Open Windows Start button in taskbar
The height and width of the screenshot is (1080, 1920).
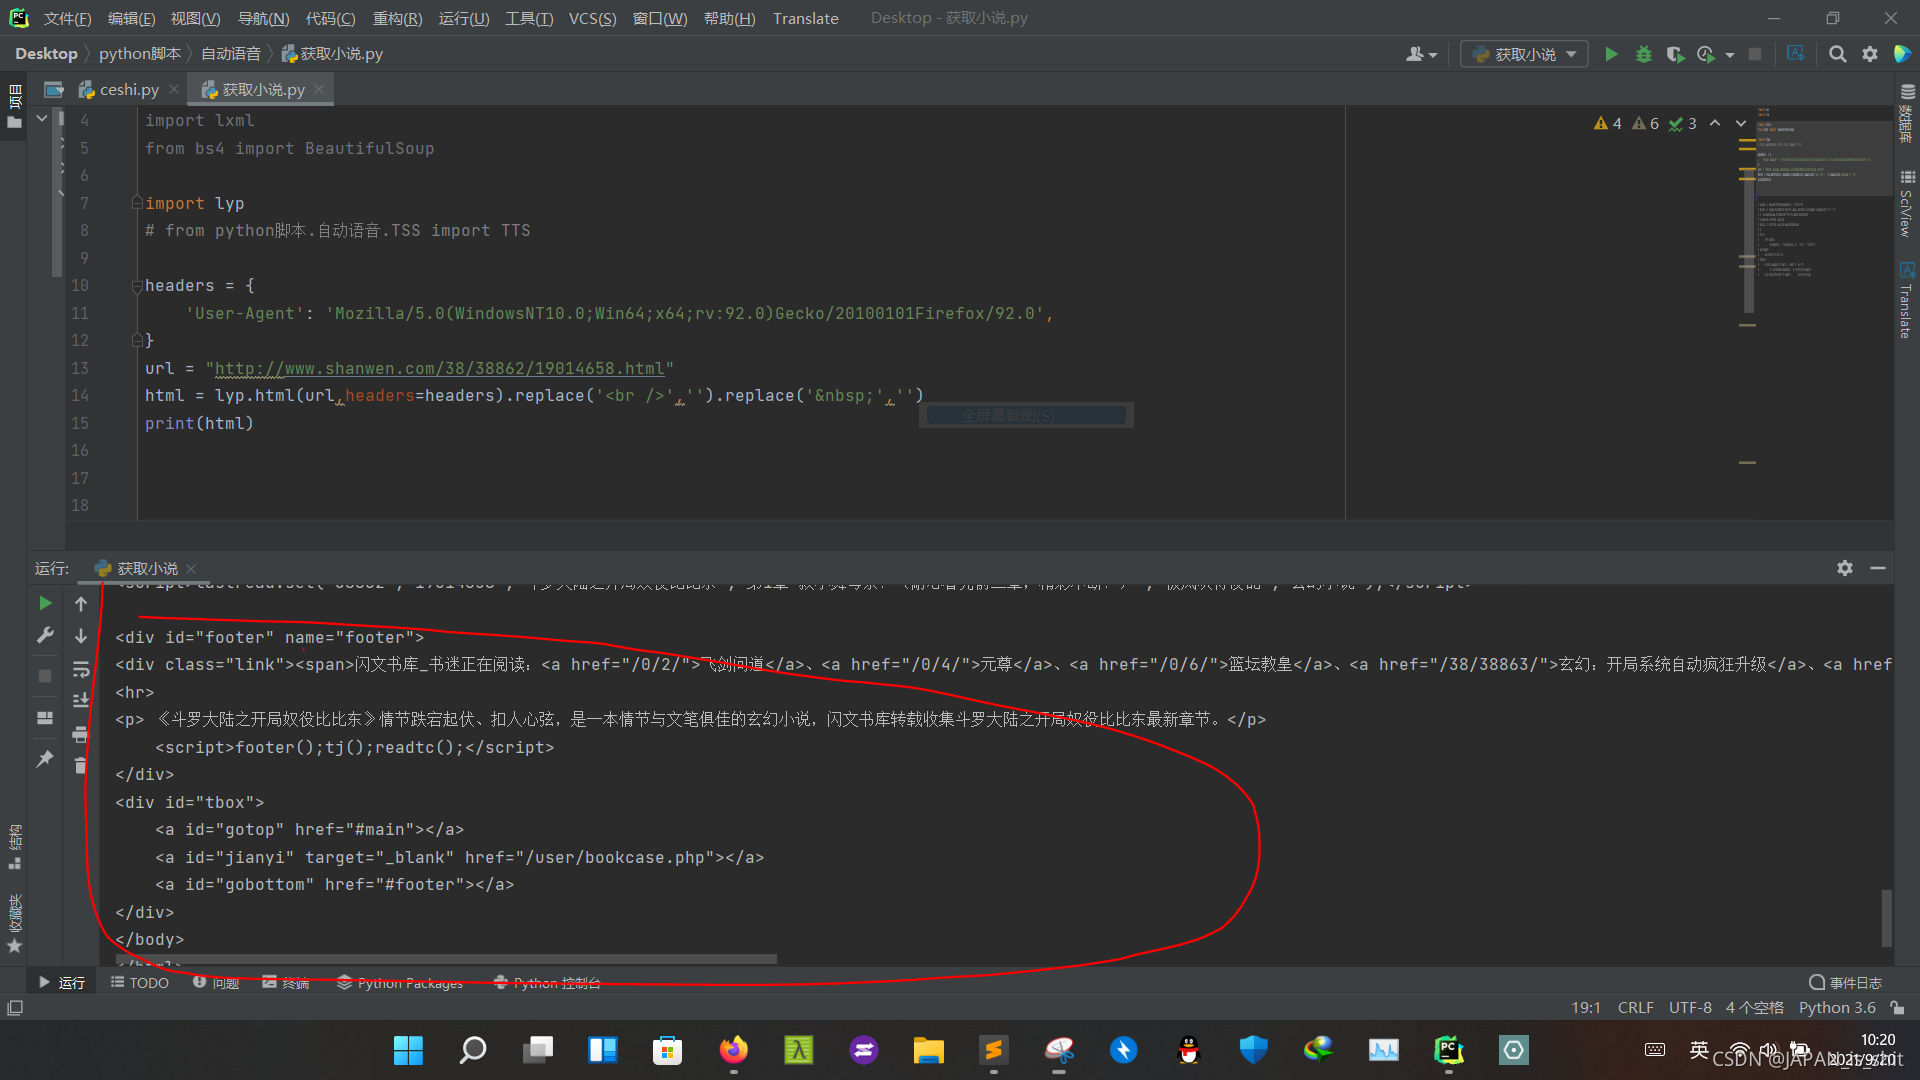coord(408,1050)
